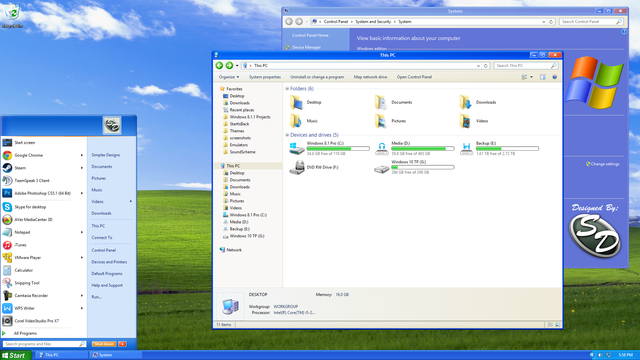640x360 pixels.
Task: Open Camtasia Recorder entry
Action: click(x=43, y=296)
